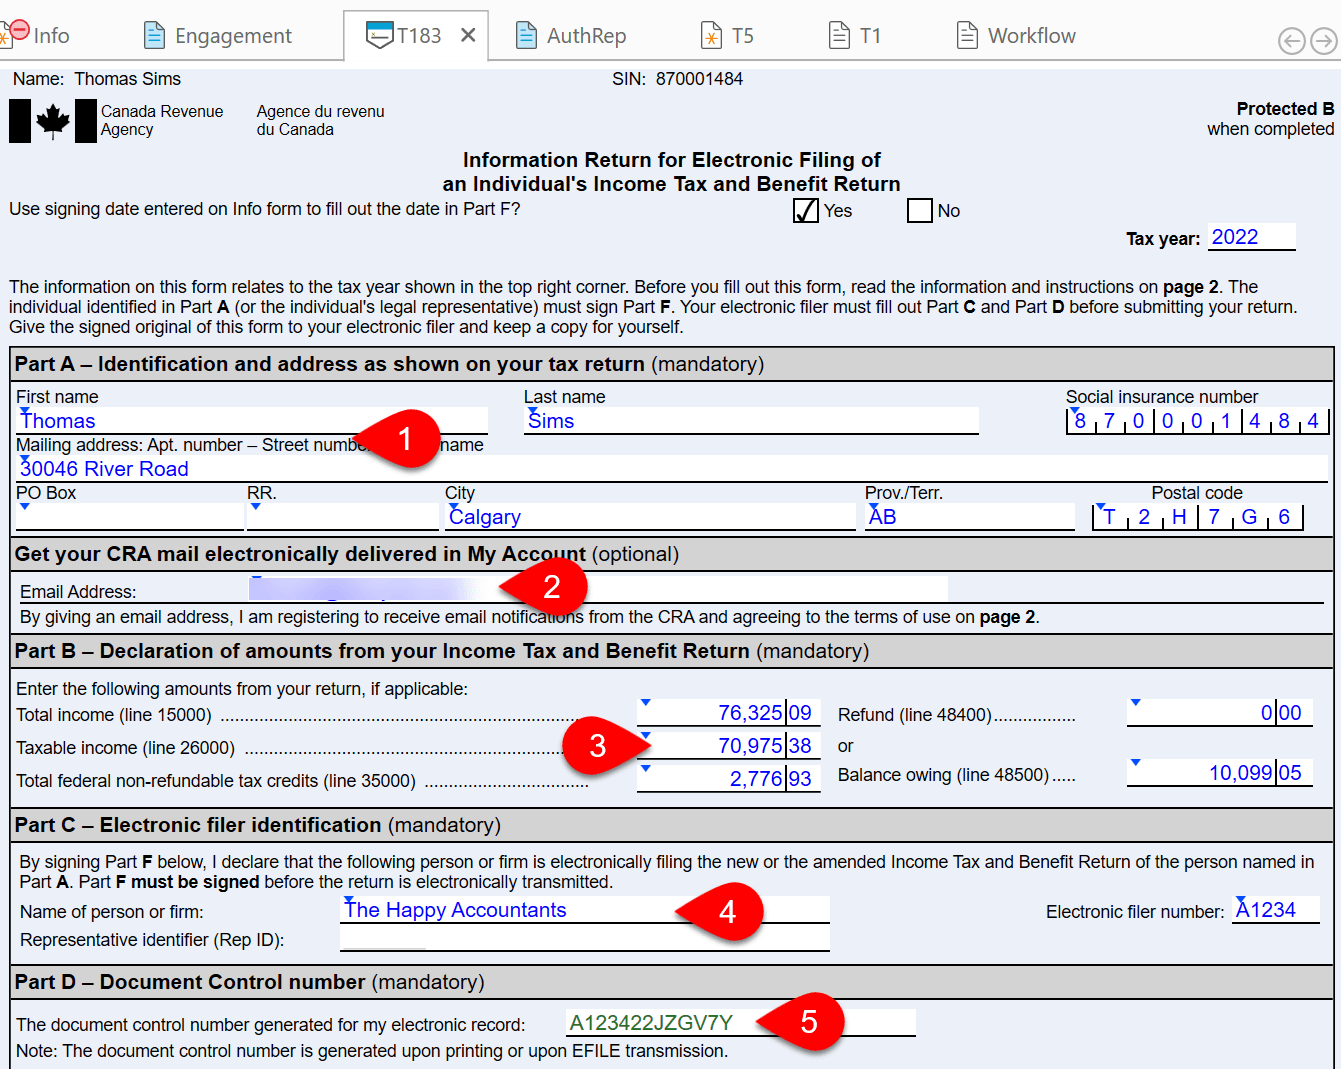Click the Engagement document icon

[155, 34]
